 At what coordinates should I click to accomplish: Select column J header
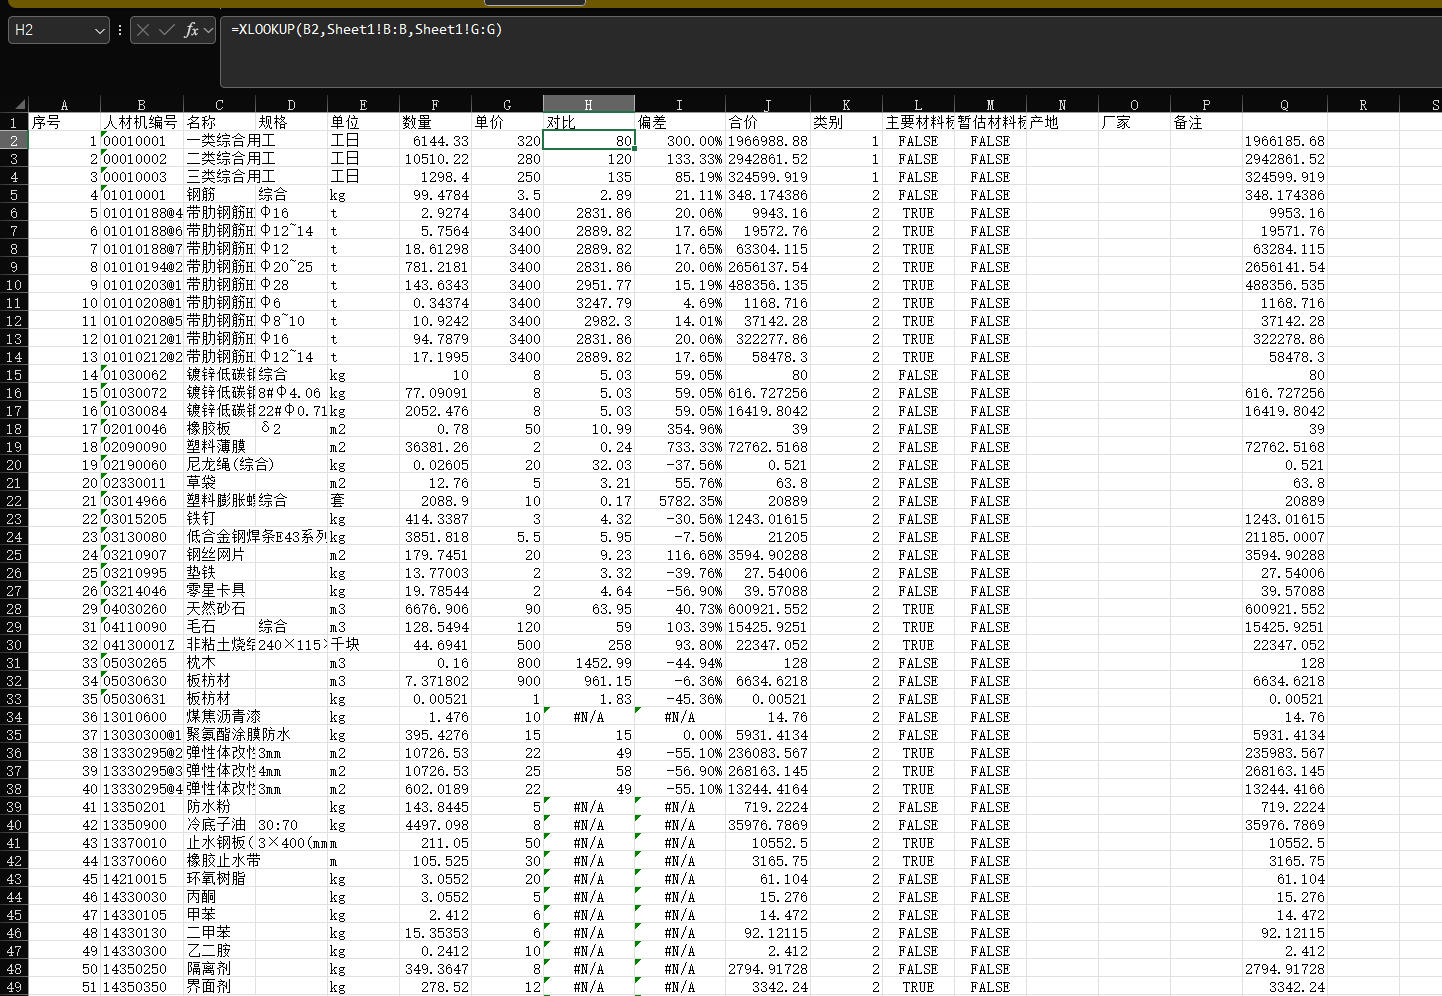767,104
